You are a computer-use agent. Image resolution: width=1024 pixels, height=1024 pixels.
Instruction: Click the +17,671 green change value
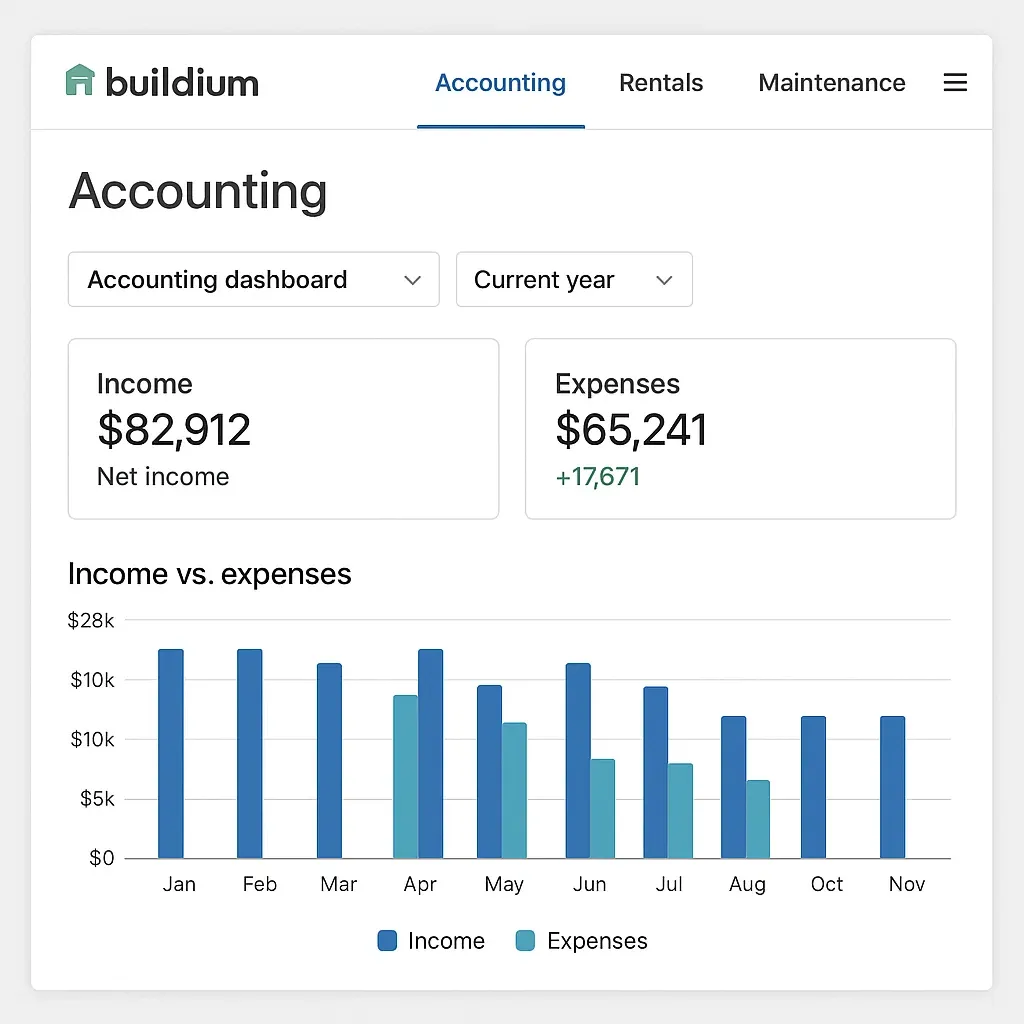(598, 477)
